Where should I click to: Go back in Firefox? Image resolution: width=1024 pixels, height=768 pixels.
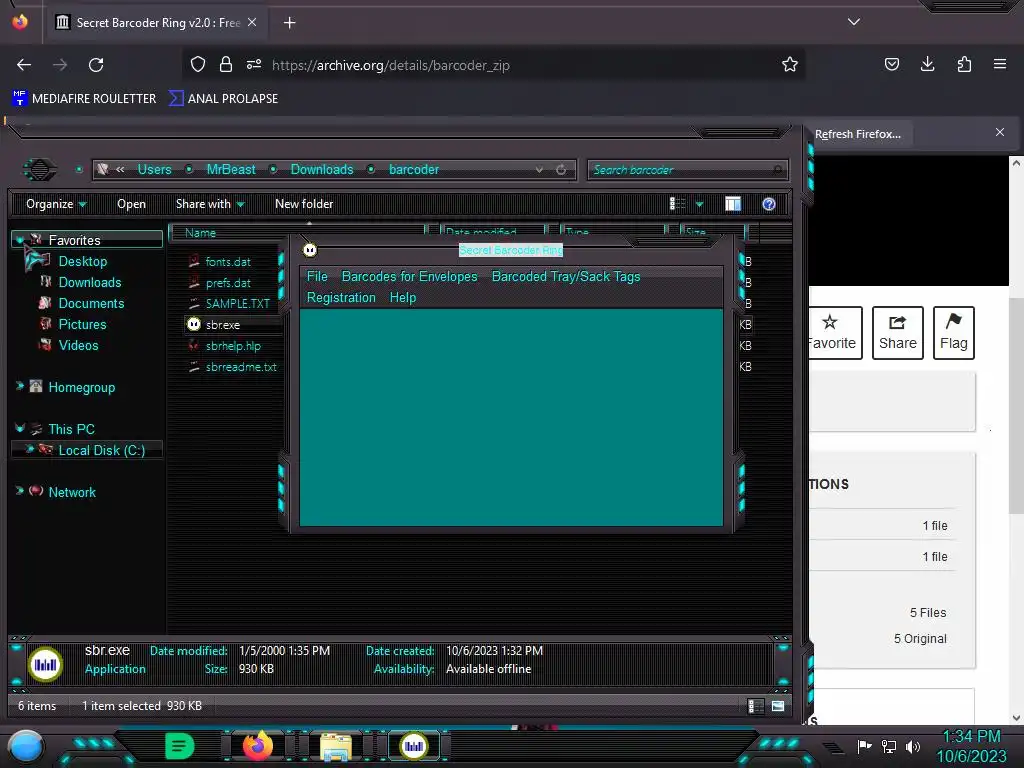click(24, 65)
